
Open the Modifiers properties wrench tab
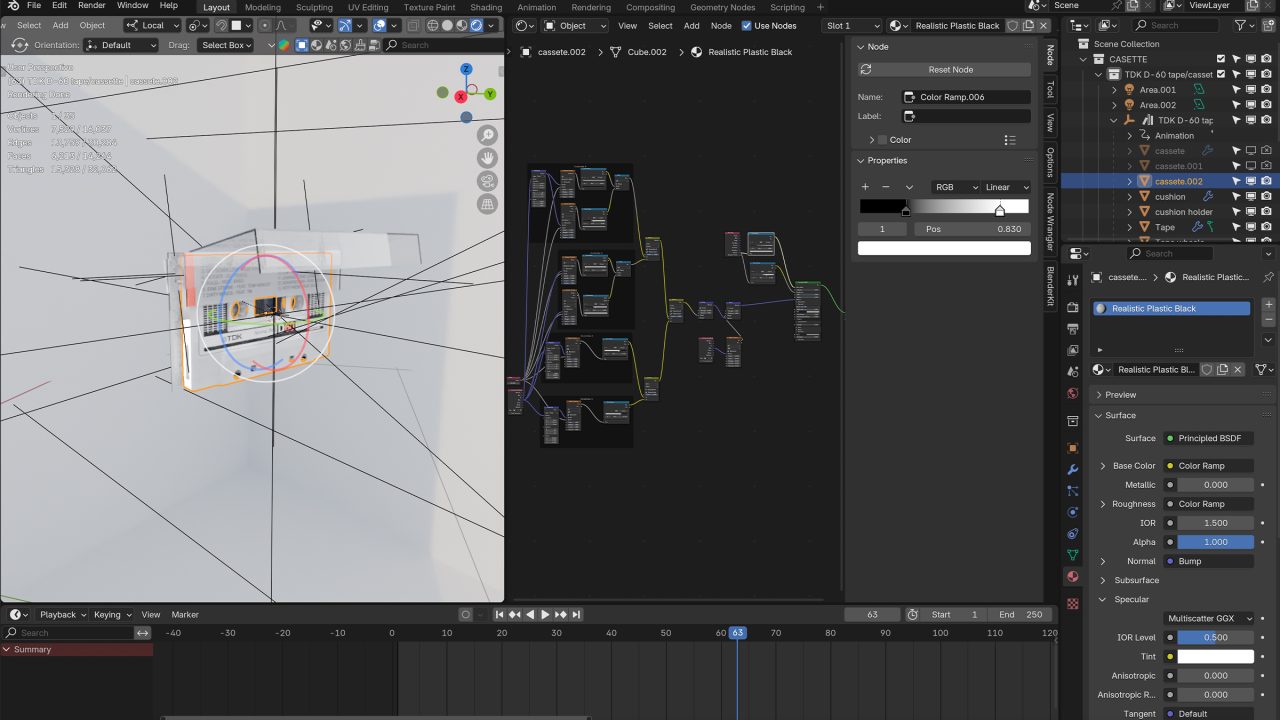pyautogui.click(x=1073, y=469)
